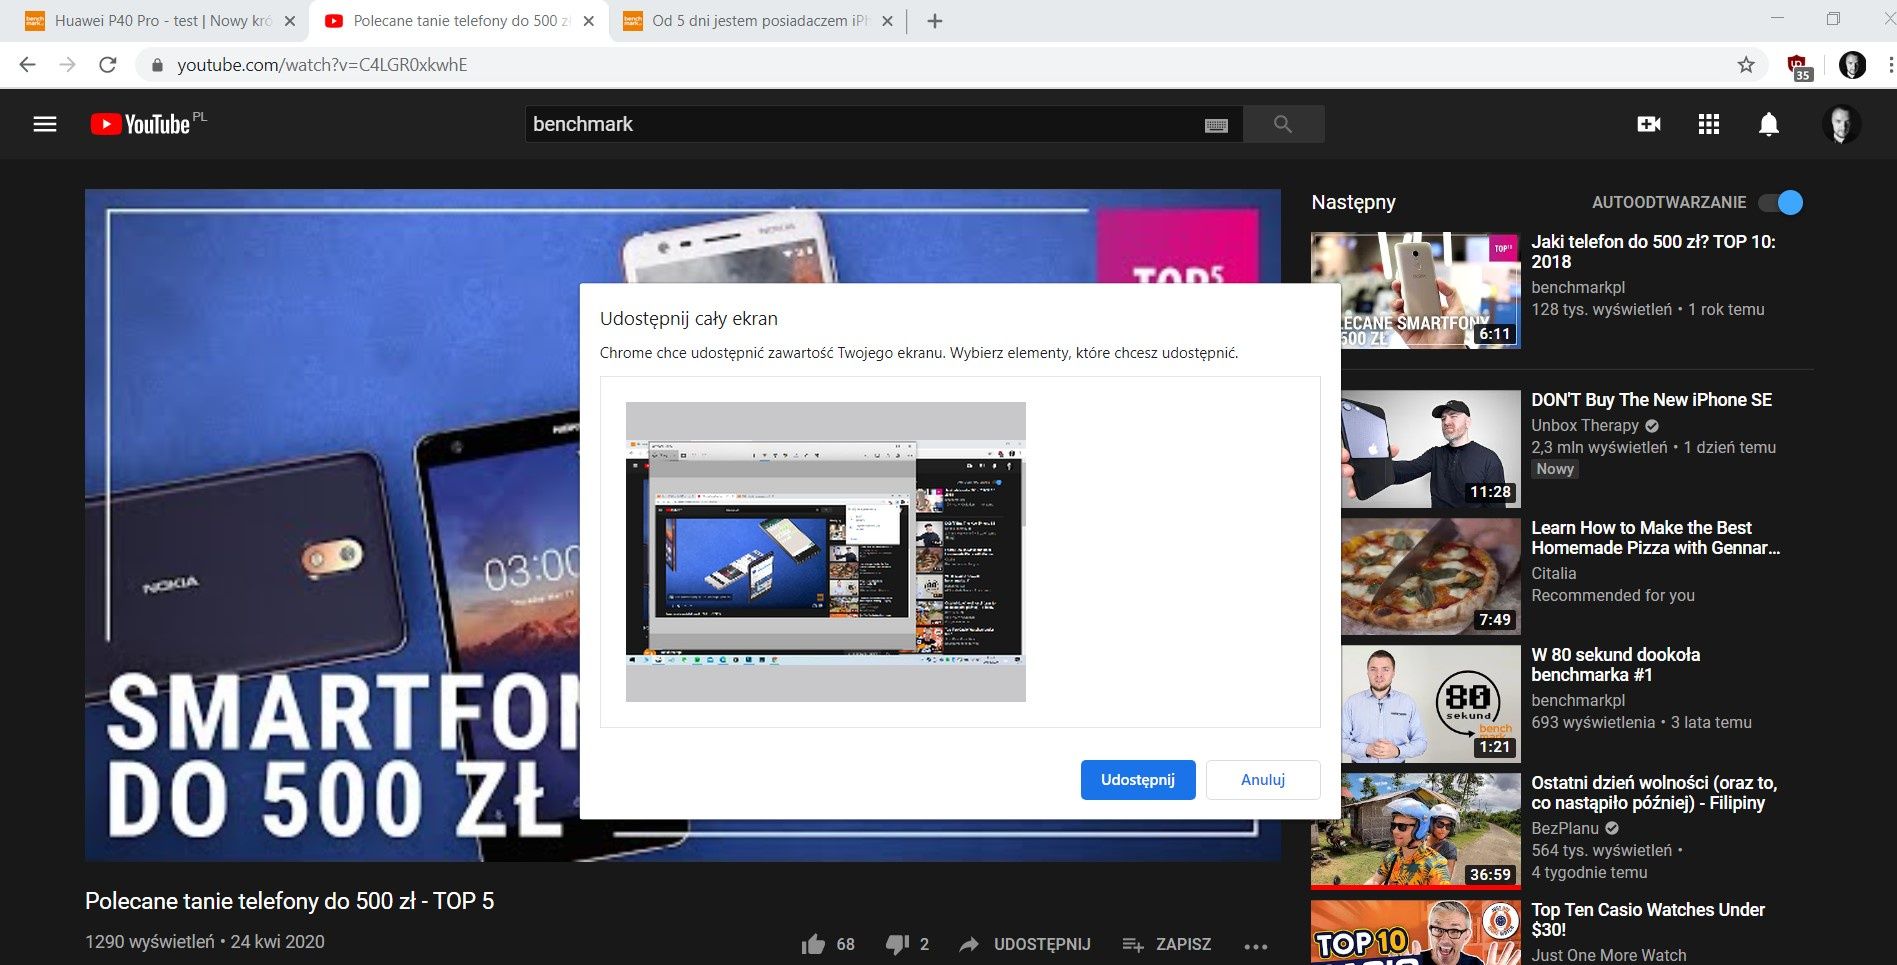
Task: Click the address bar URL
Action: [322, 65]
